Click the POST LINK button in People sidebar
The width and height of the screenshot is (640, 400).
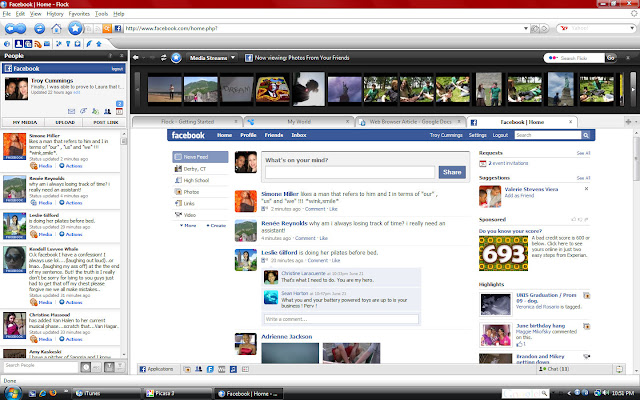pos(105,122)
